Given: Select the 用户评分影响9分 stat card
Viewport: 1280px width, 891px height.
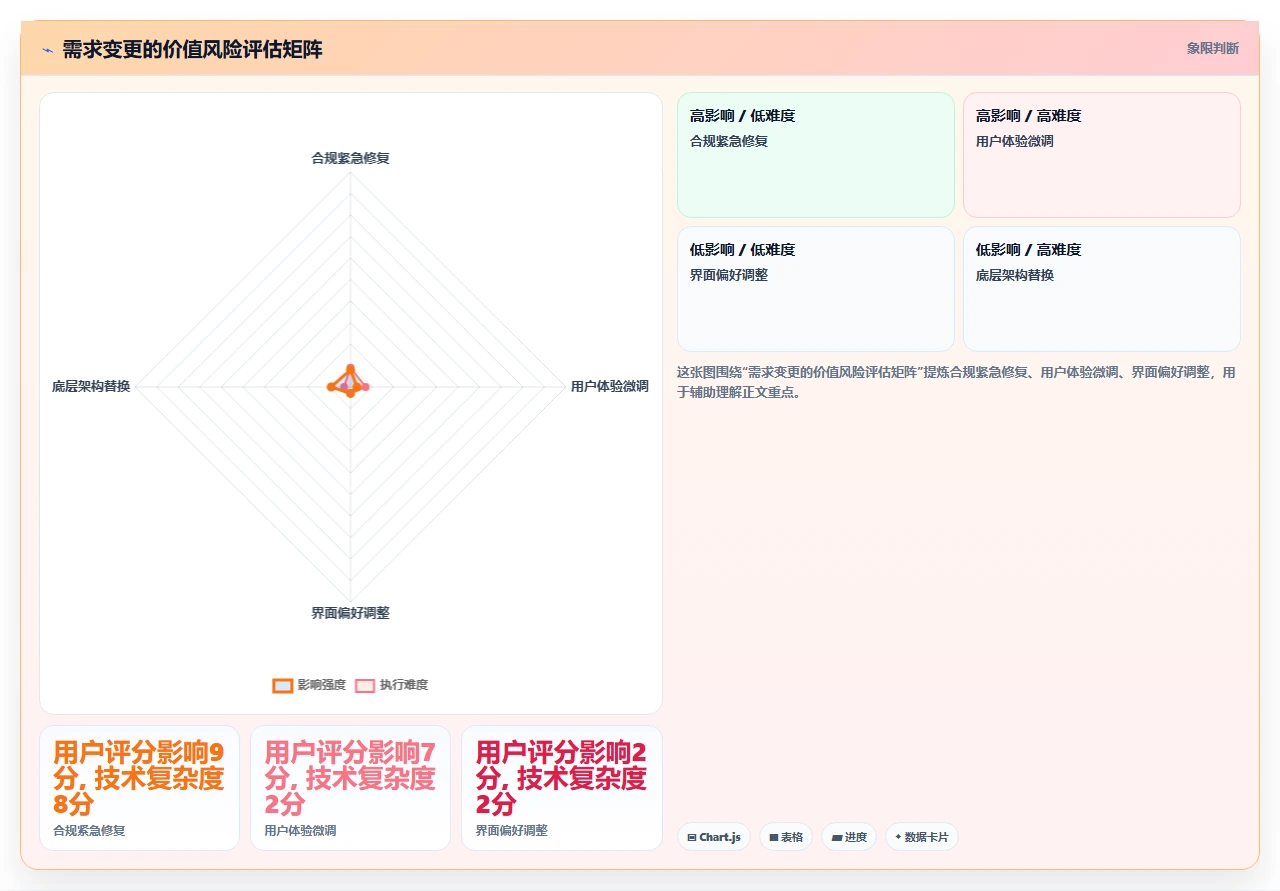Looking at the screenshot, I should [139, 788].
